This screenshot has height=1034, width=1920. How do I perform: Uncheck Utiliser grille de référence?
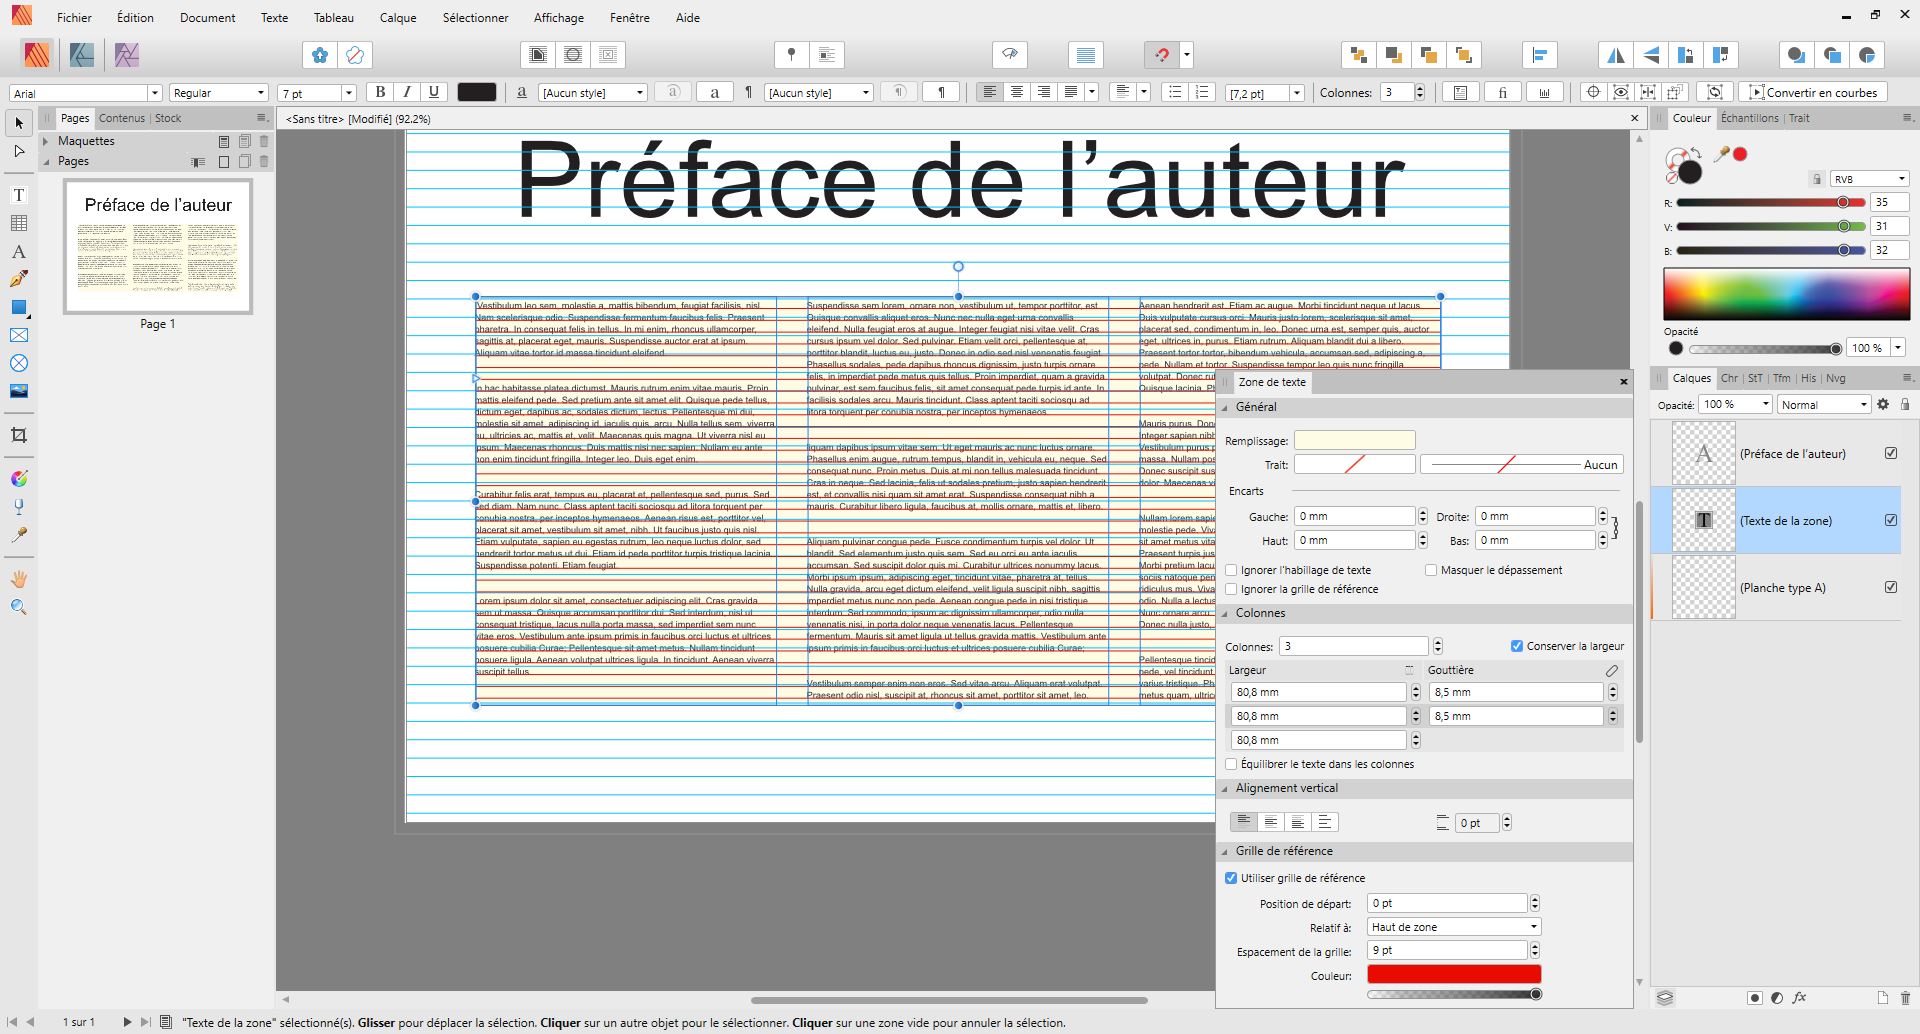click(1232, 878)
